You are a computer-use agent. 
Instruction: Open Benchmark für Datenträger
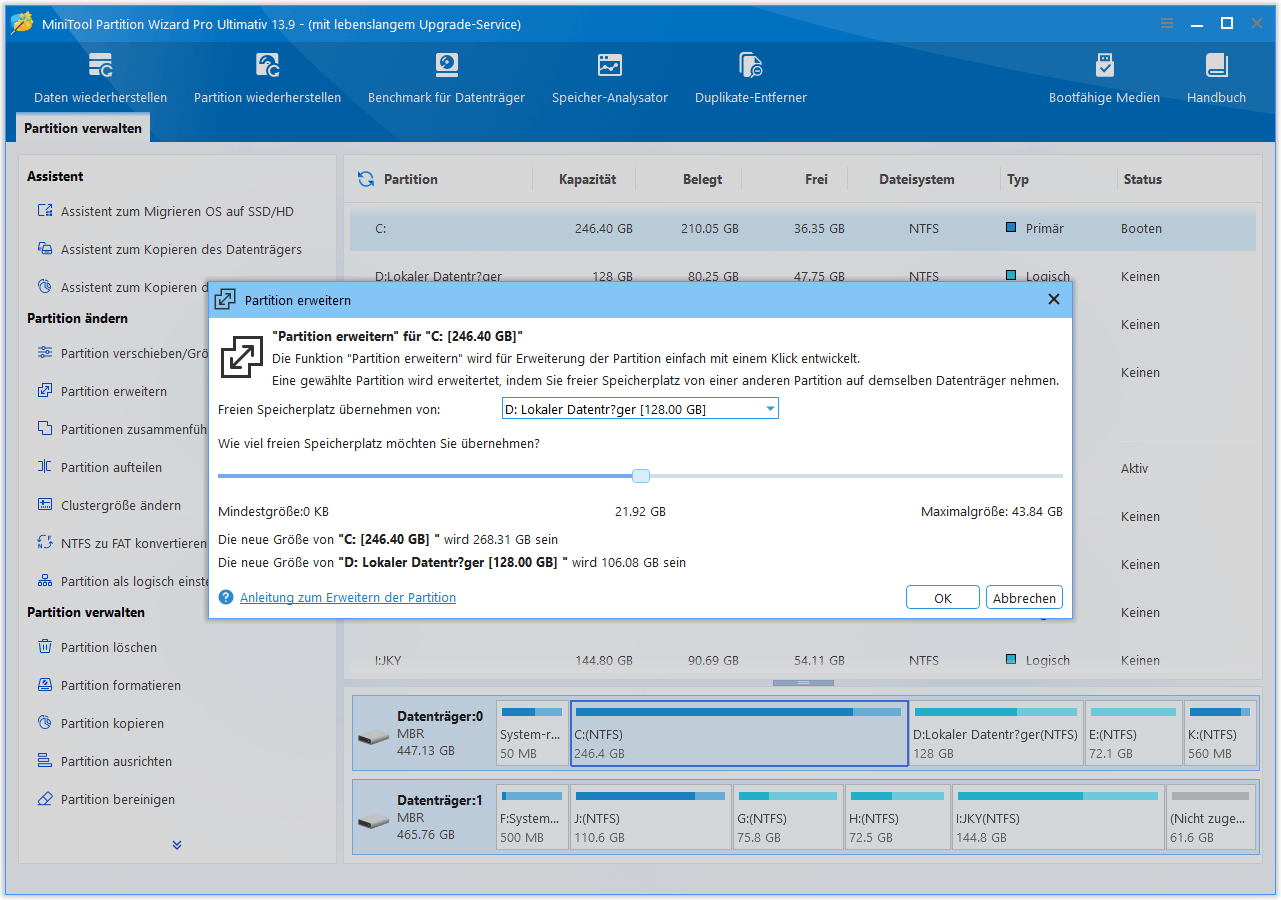(x=446, y=78)
